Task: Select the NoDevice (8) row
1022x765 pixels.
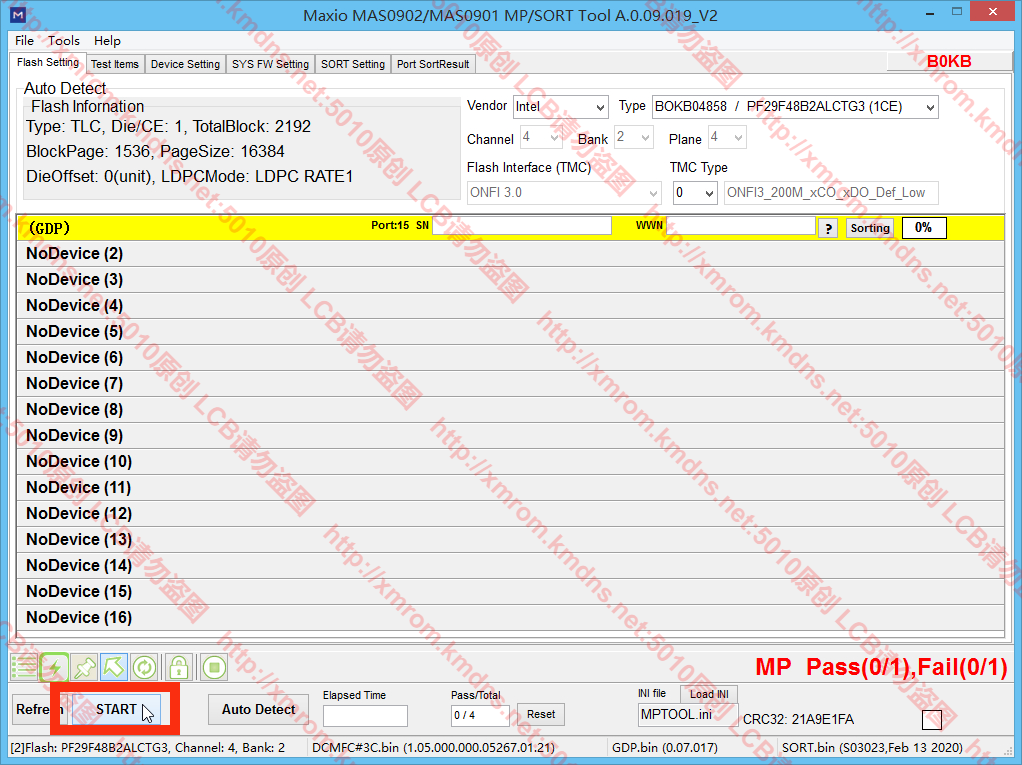Action: coord(510,410)
